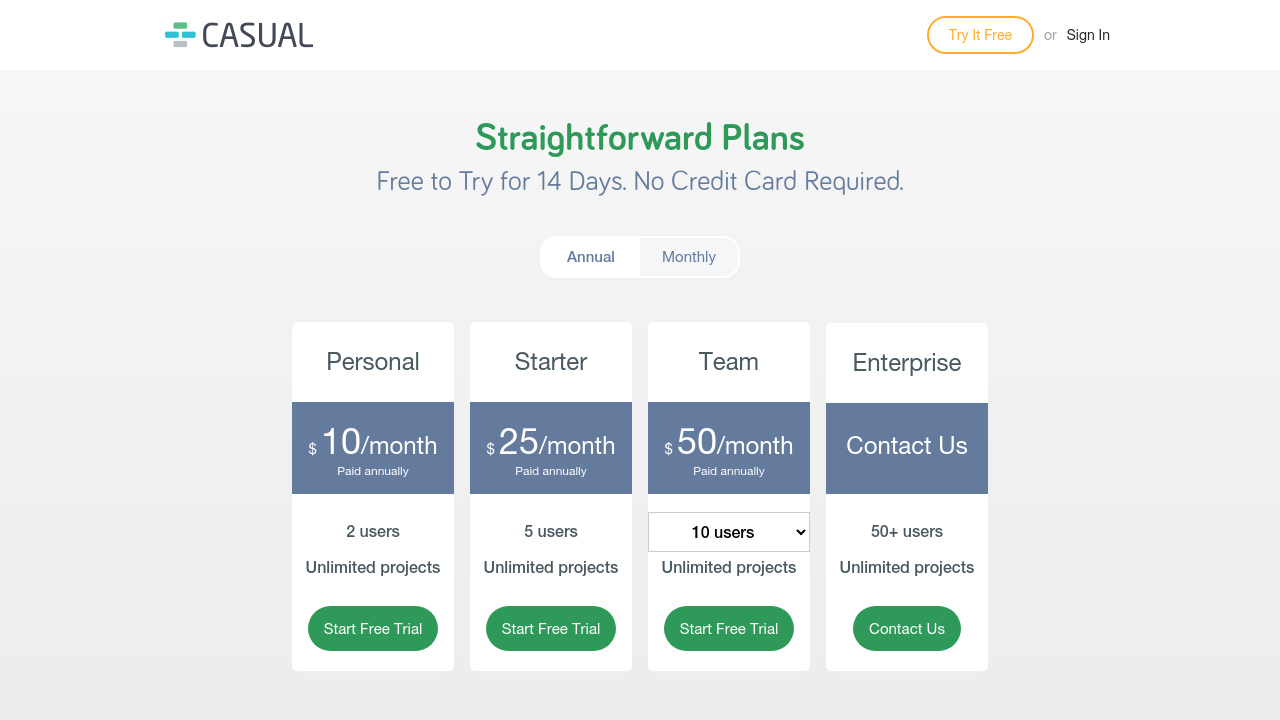The width and height of the screenshot is (1280, 720).
Task: Click the Team plan heading
Action: click(x=729, y=362)
